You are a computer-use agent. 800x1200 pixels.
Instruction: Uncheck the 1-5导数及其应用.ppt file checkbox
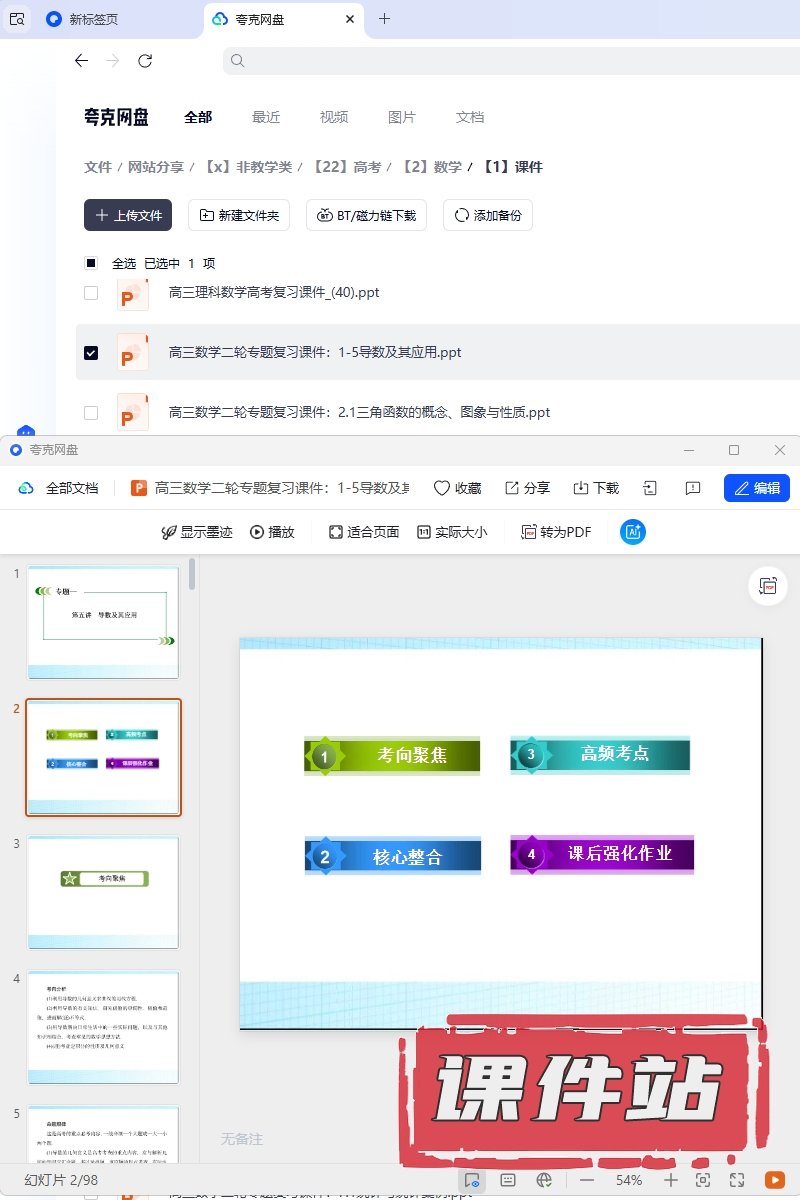click(91, 353)
